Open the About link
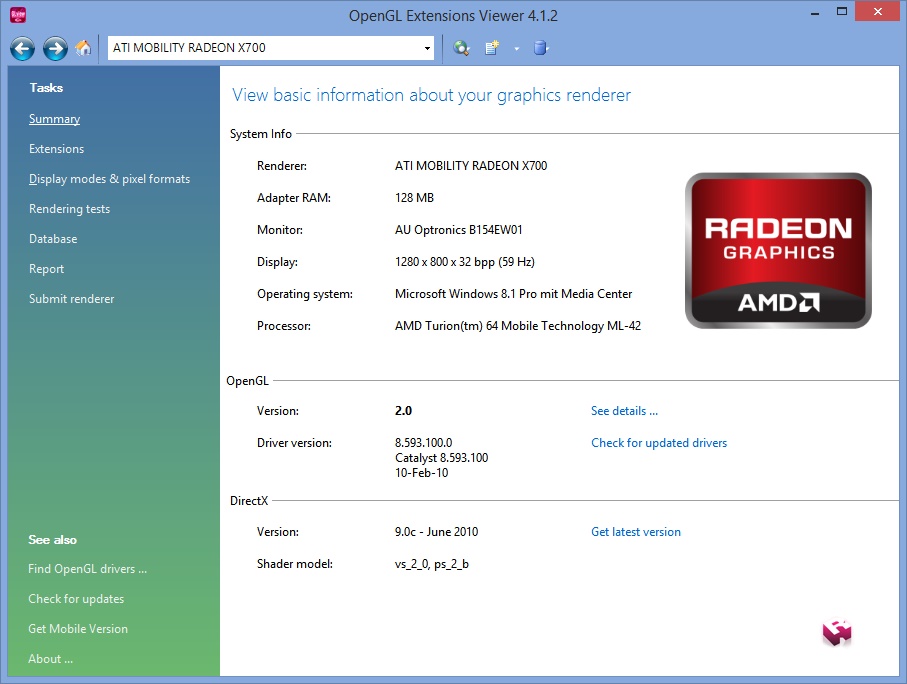This screenshot has height=684, width=907. 50,659
